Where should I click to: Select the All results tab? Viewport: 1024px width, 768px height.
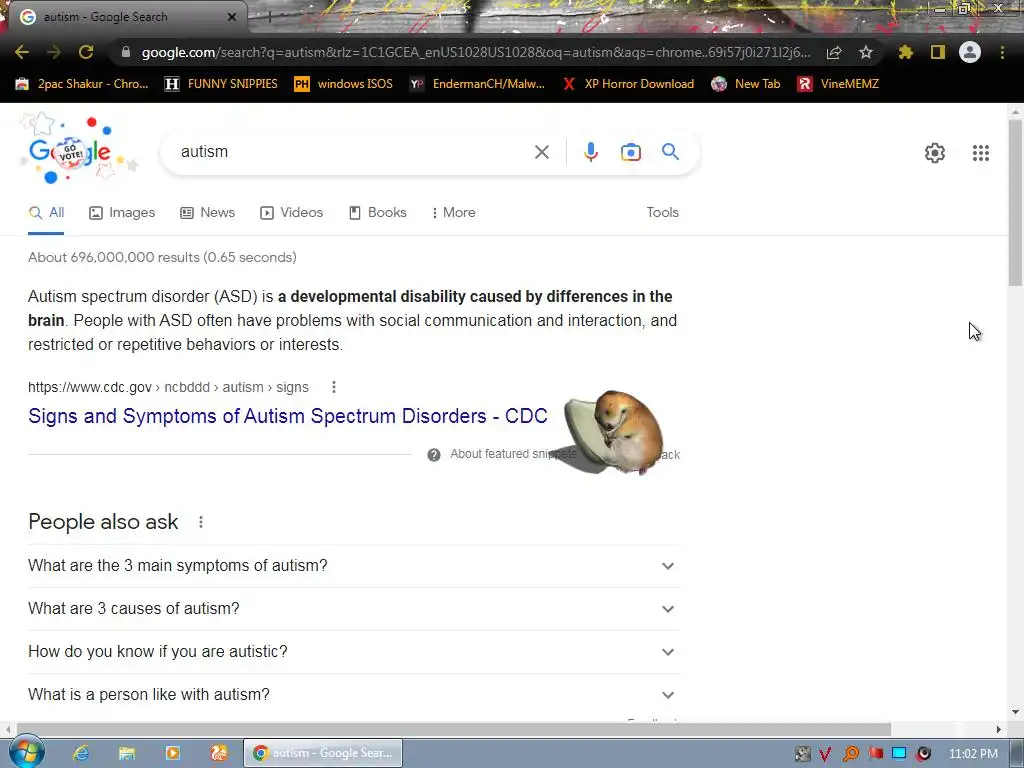(x=46, y=212)
